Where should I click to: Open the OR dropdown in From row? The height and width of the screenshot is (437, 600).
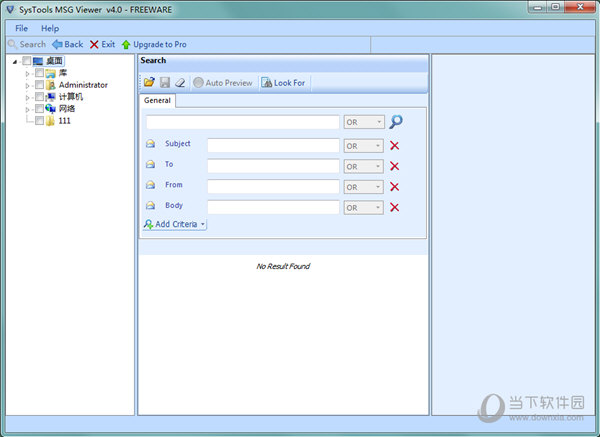point(364,187)
